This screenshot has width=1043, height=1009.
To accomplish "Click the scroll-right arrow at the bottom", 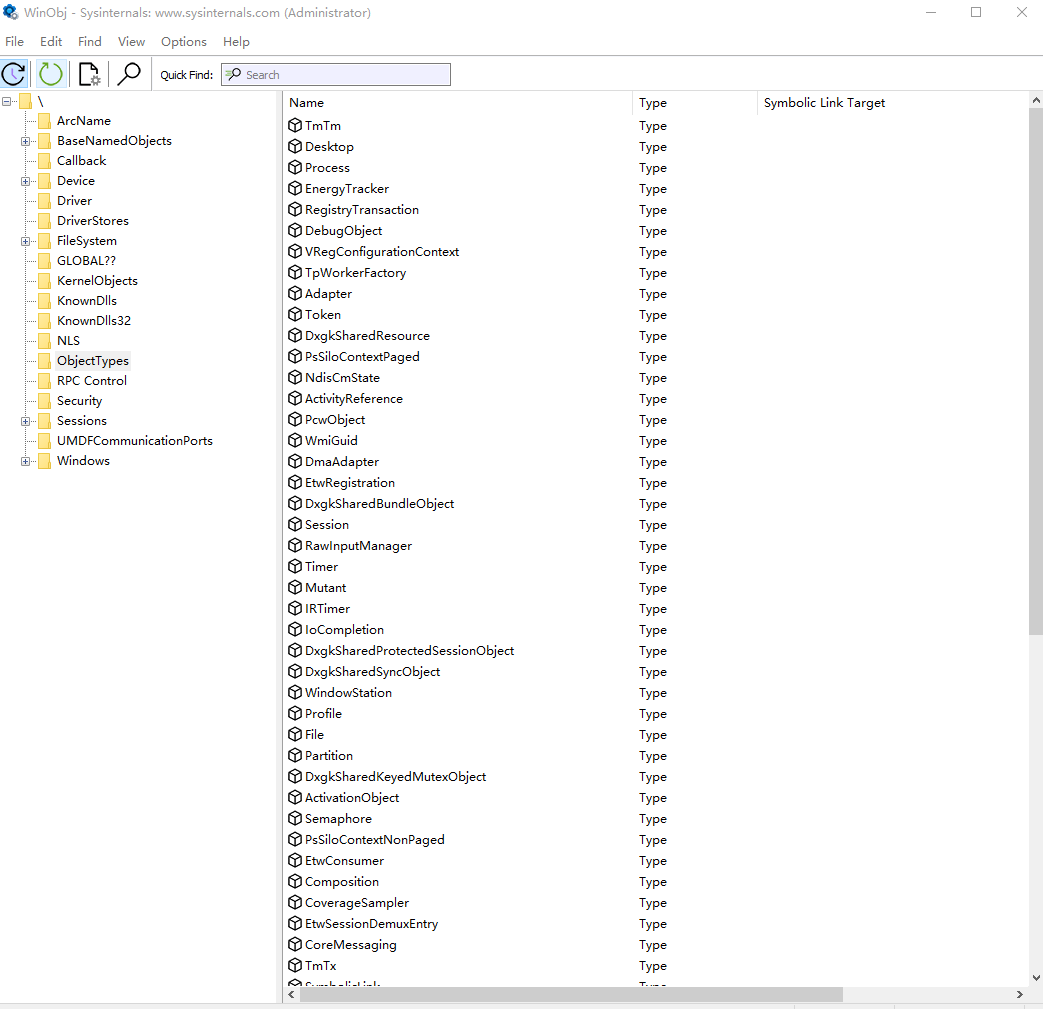I will pyautogui.click(x=1020, y=994).
